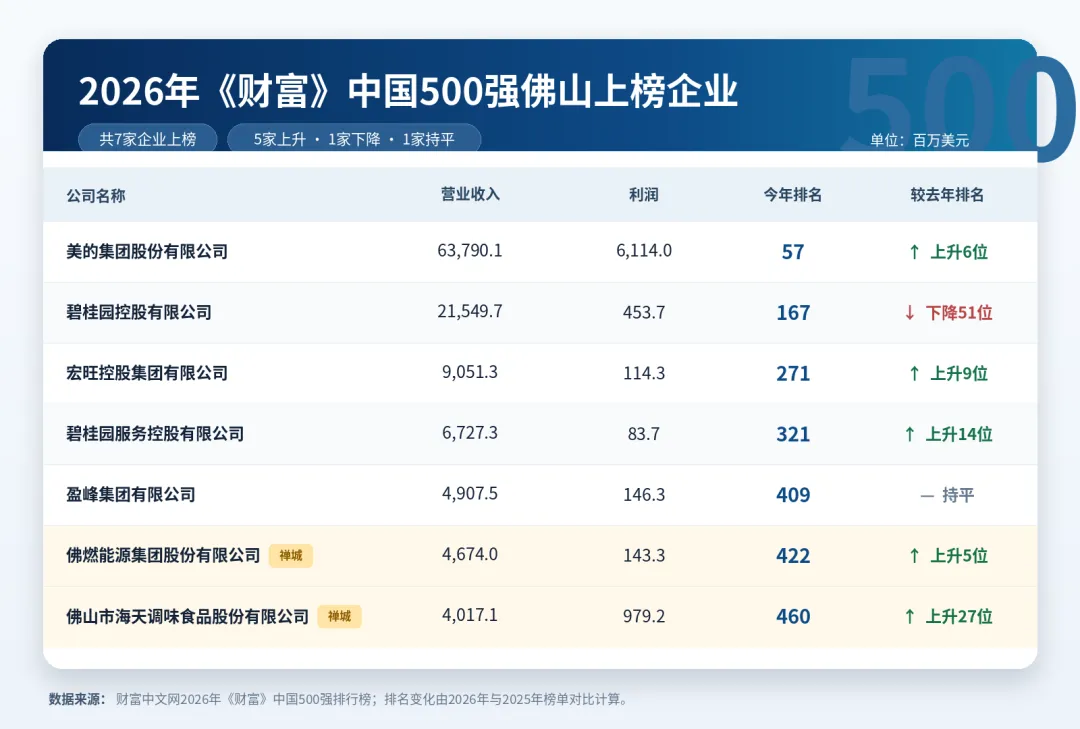Click revenue value 4,907.5
The width and height of the screenshot is (1080, 729).
[x=470, y=493]
